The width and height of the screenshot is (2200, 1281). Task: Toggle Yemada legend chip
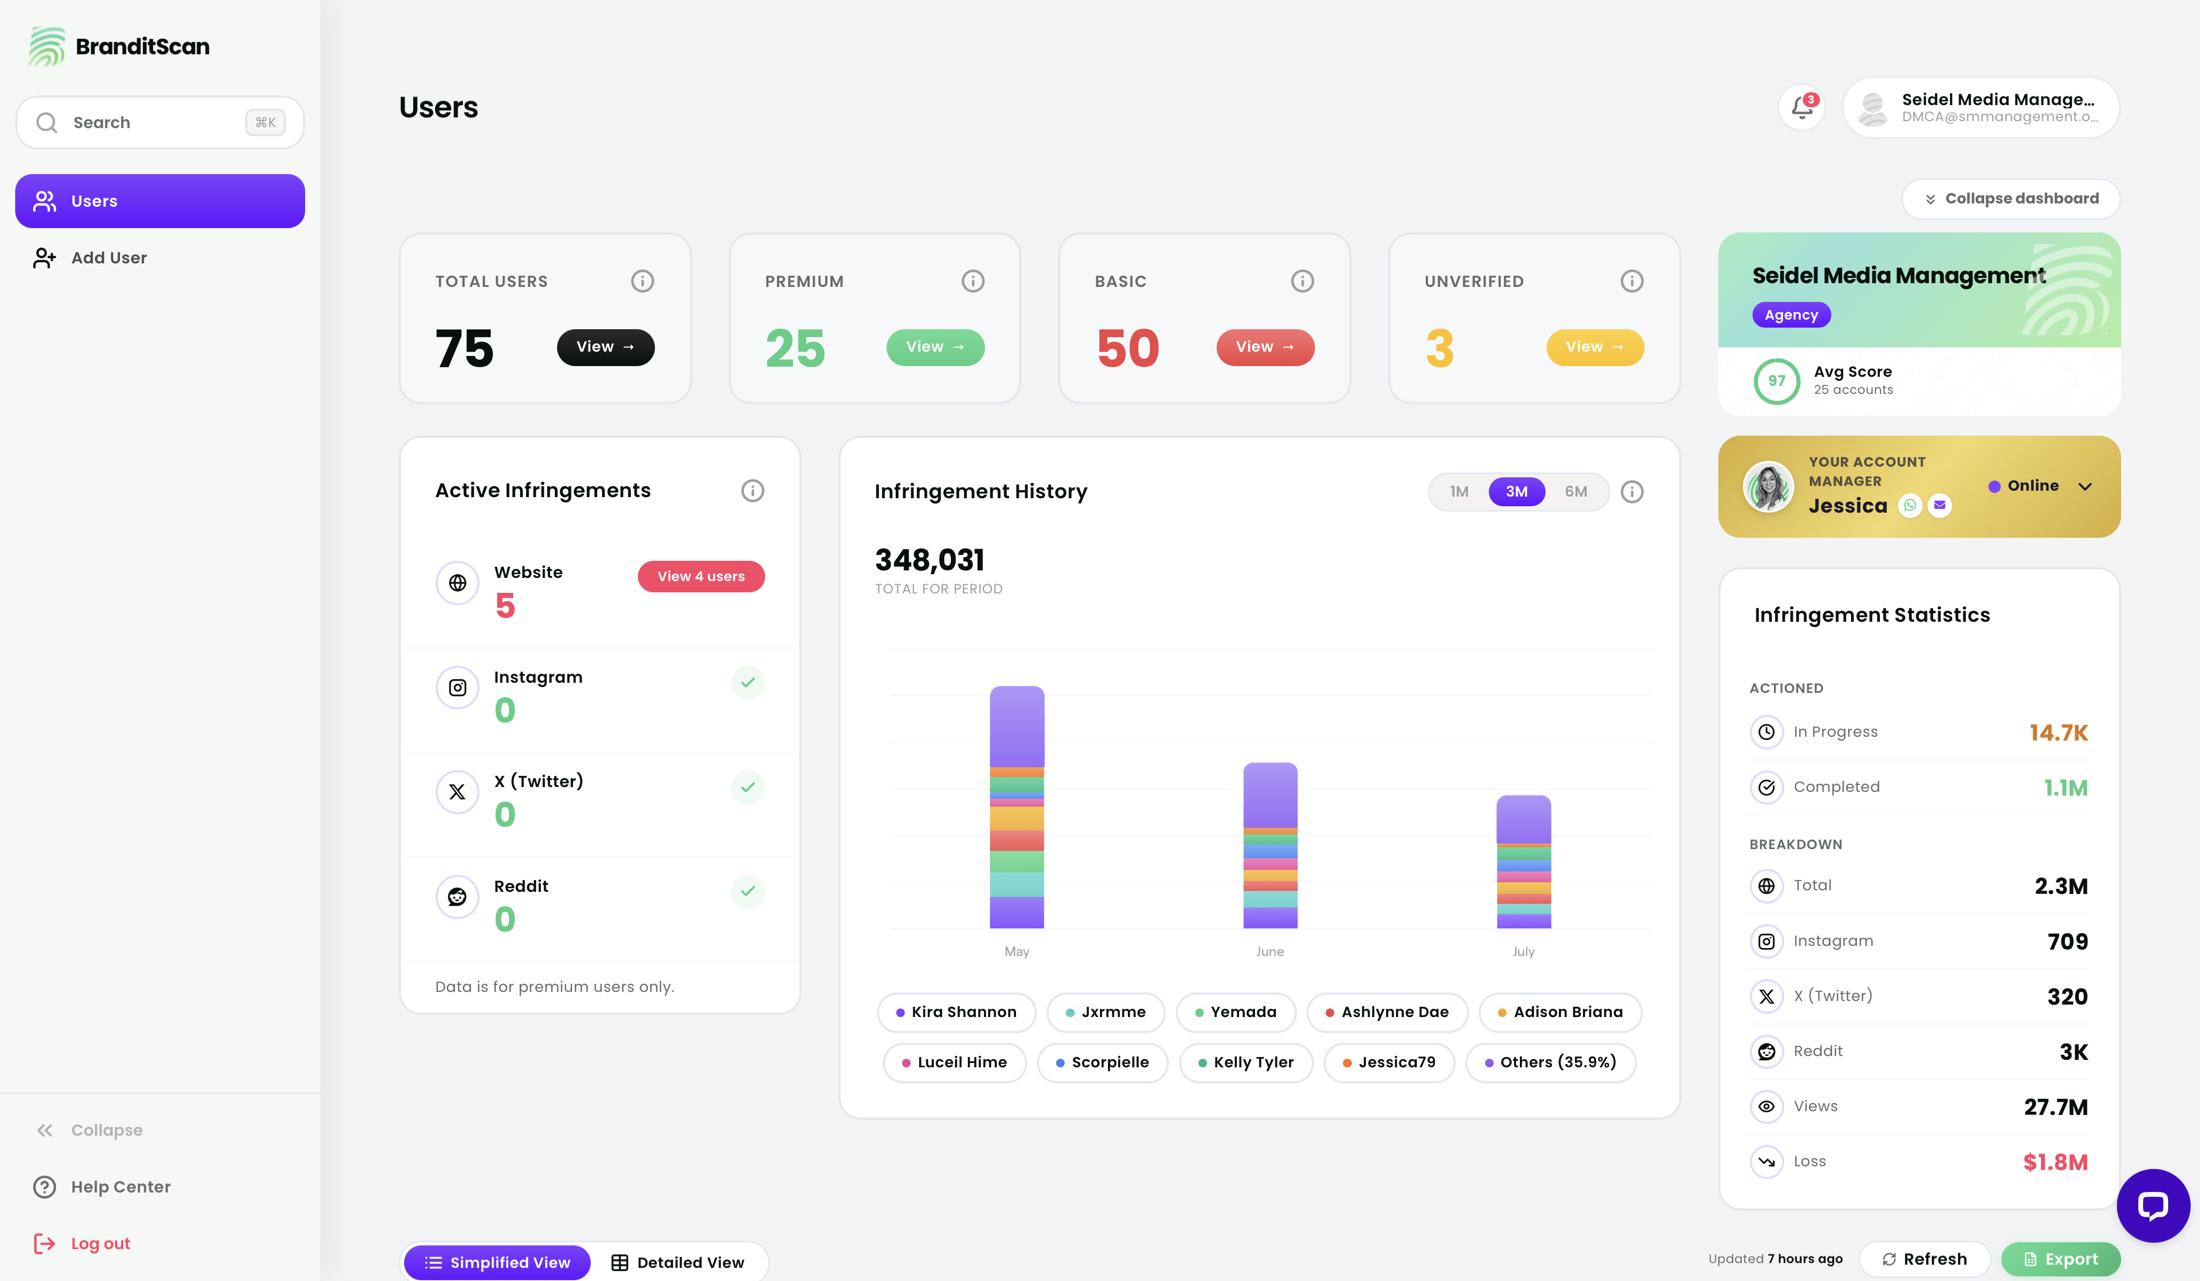[x=1236, y=1012]
